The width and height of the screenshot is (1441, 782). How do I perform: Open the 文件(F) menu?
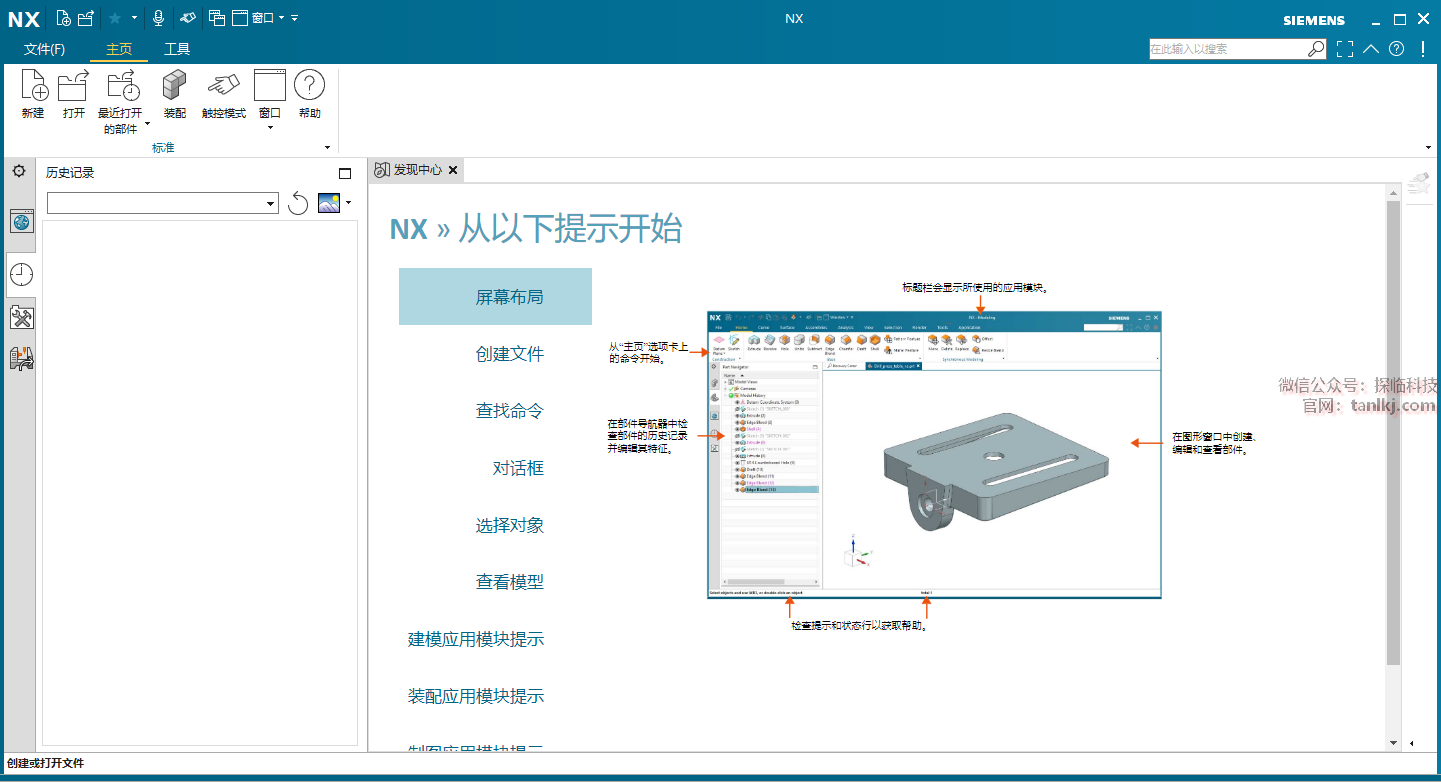coord(44,49)
